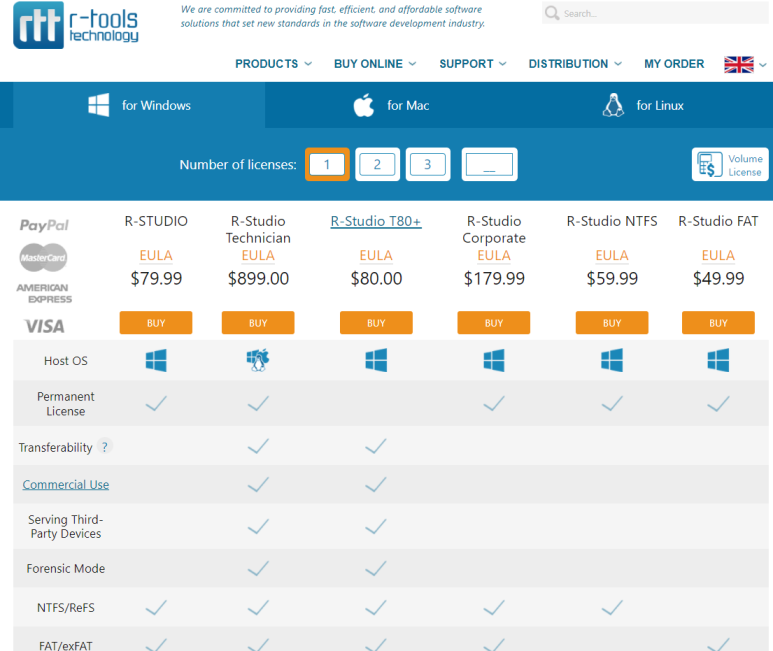
Task: Switch to the for Mac tab
Action: pyautogui.click(x=391, y=105)
